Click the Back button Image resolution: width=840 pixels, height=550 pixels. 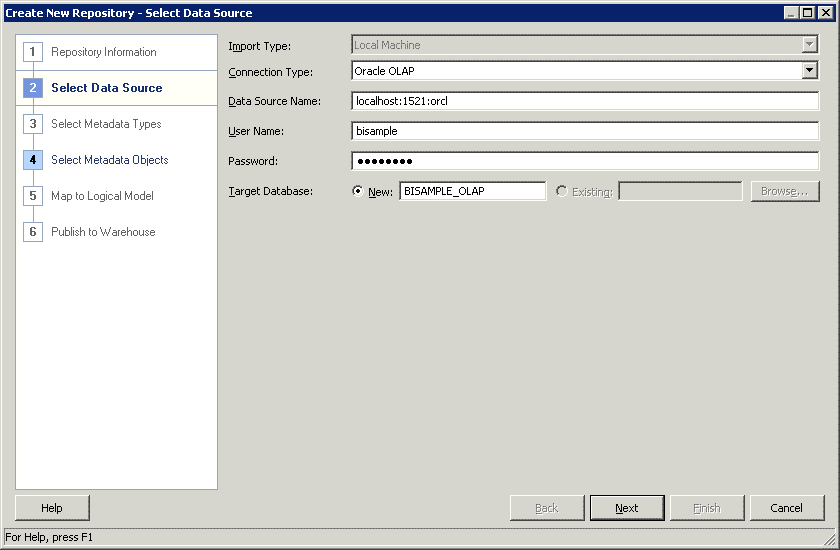pyautogui.click(x=547, y=508)
